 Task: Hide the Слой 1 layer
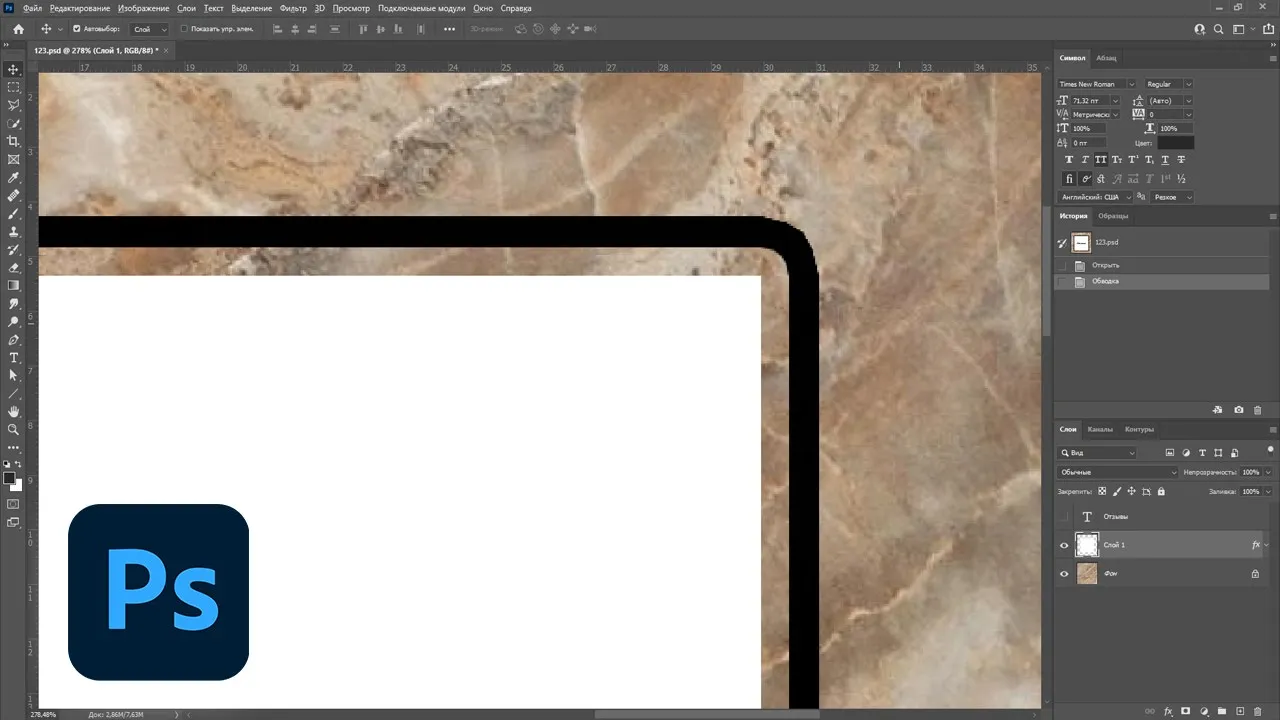(x=1064, y=545)
